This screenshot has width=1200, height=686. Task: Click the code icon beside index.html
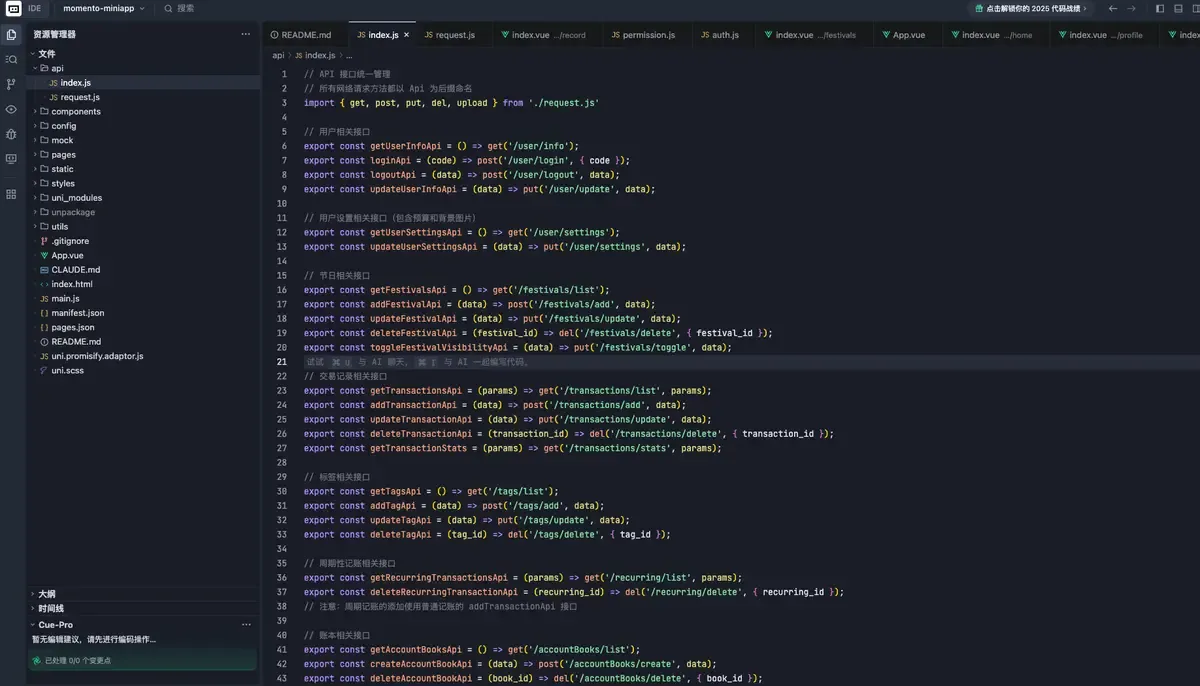click(44, 284)
